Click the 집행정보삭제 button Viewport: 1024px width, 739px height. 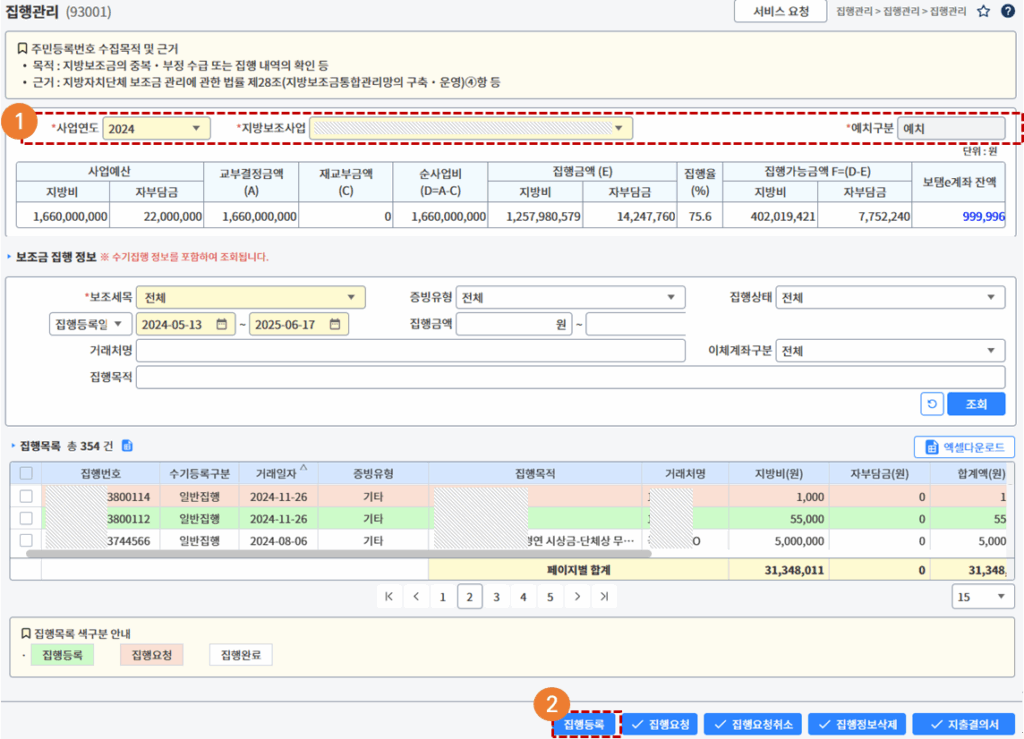click(x=857, y=724)
